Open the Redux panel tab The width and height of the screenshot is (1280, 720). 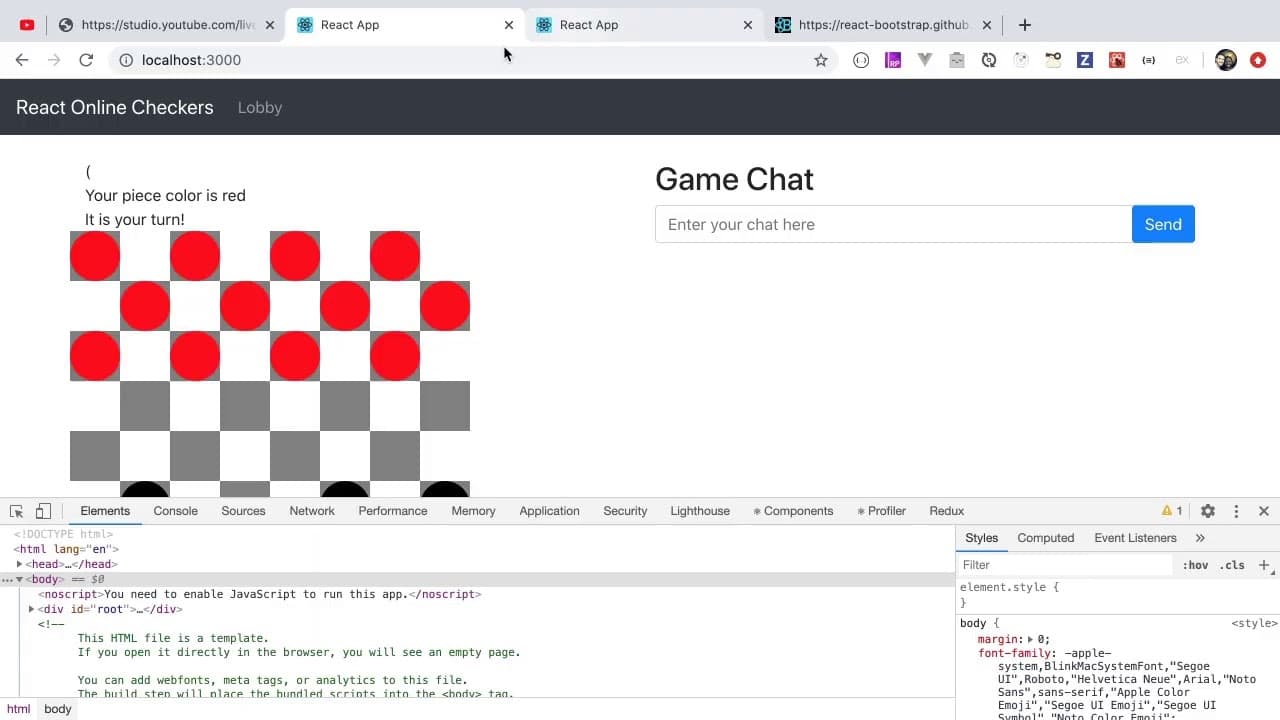tap(946, 511)
